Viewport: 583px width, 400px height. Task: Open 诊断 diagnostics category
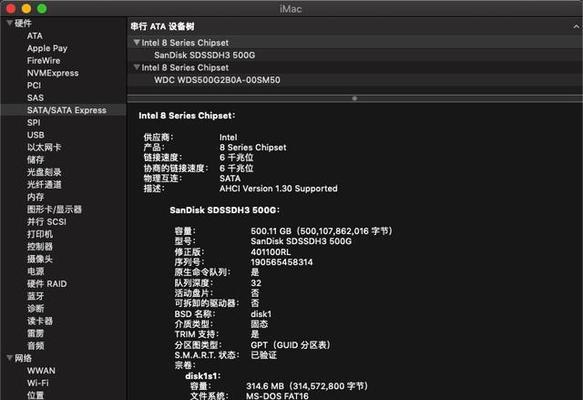(x=35, y=308)
